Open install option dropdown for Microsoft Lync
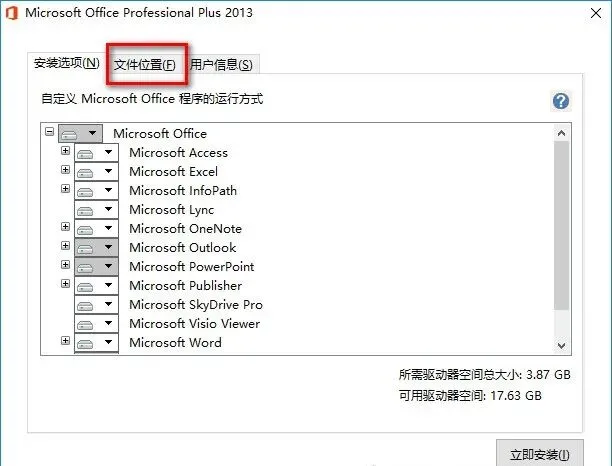Viewport: 612px width, 466px height. (x=96, y=210)
